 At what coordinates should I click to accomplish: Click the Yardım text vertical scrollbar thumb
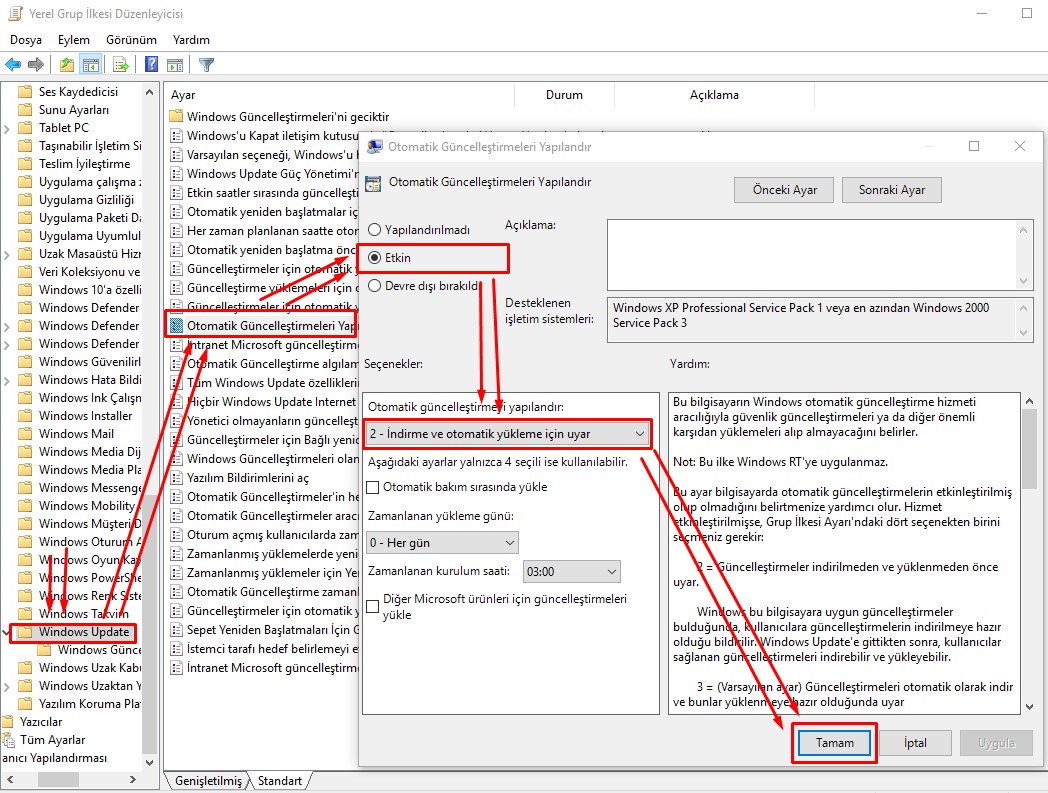tap(1029, 450)
